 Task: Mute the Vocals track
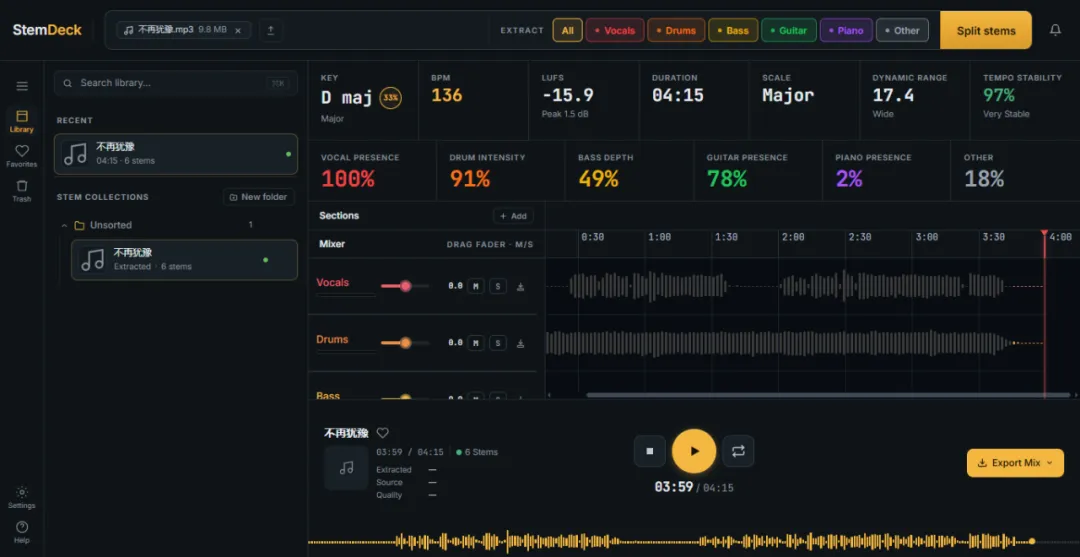475,286
